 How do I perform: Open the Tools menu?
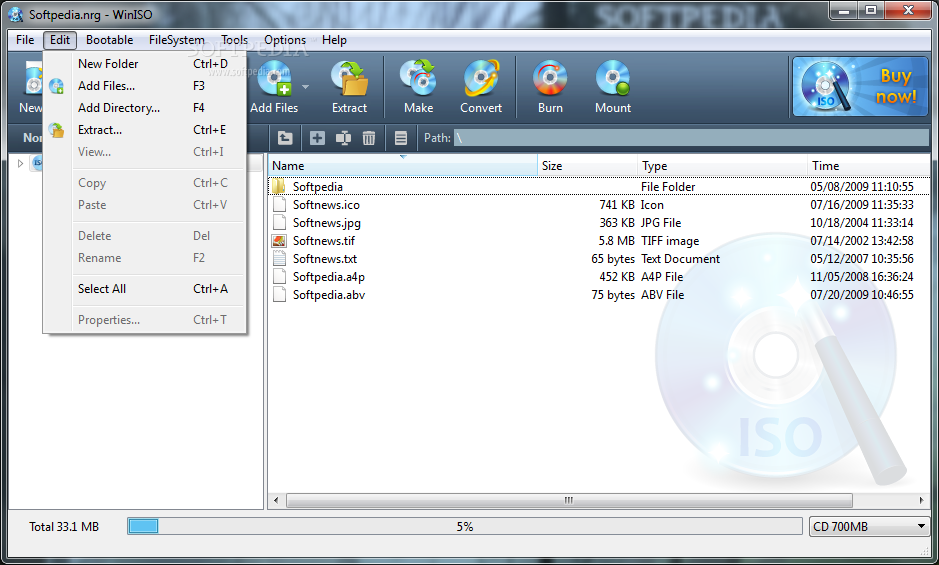234,40
